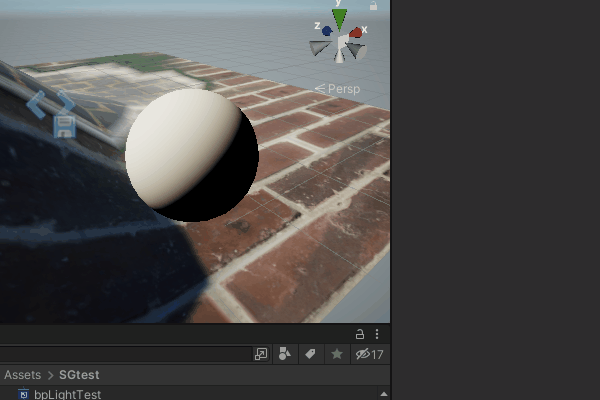The height and width of the screenshot is (400, 600).
Task: Click the SGtest breadcrumb folder
Action: (79, 375)
